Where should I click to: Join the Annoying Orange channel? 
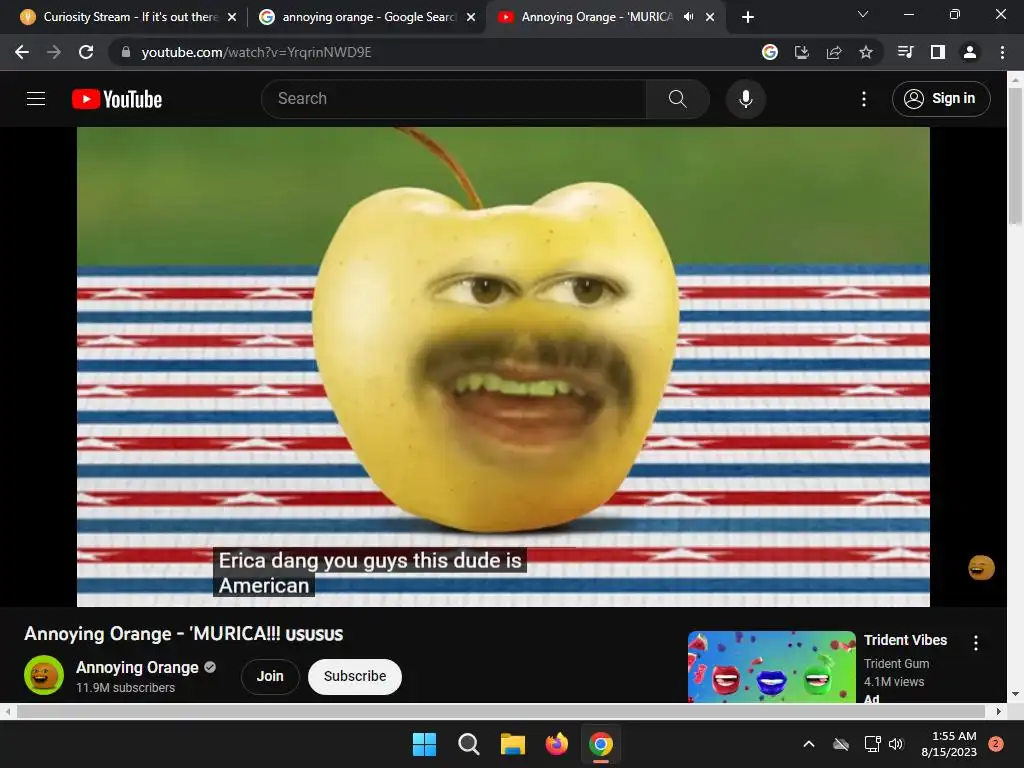click(270, 677)
